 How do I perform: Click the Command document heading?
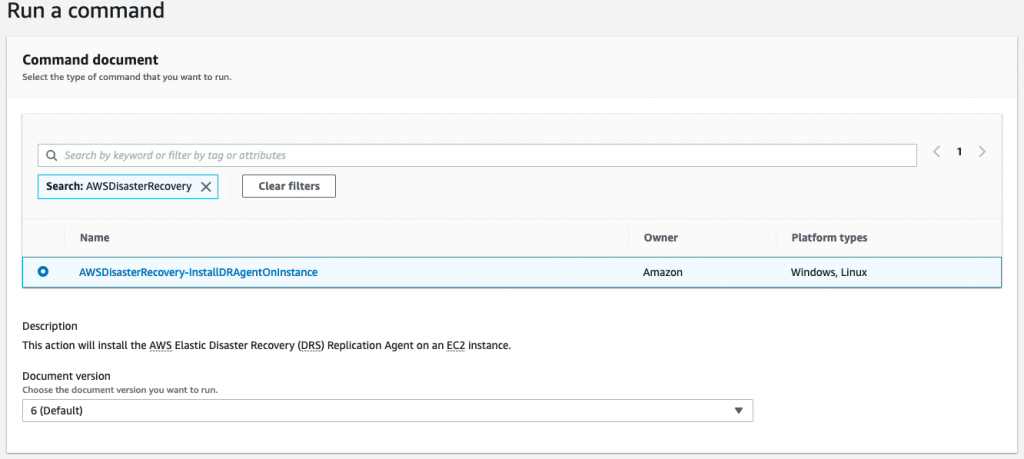[x=90, y=60]
